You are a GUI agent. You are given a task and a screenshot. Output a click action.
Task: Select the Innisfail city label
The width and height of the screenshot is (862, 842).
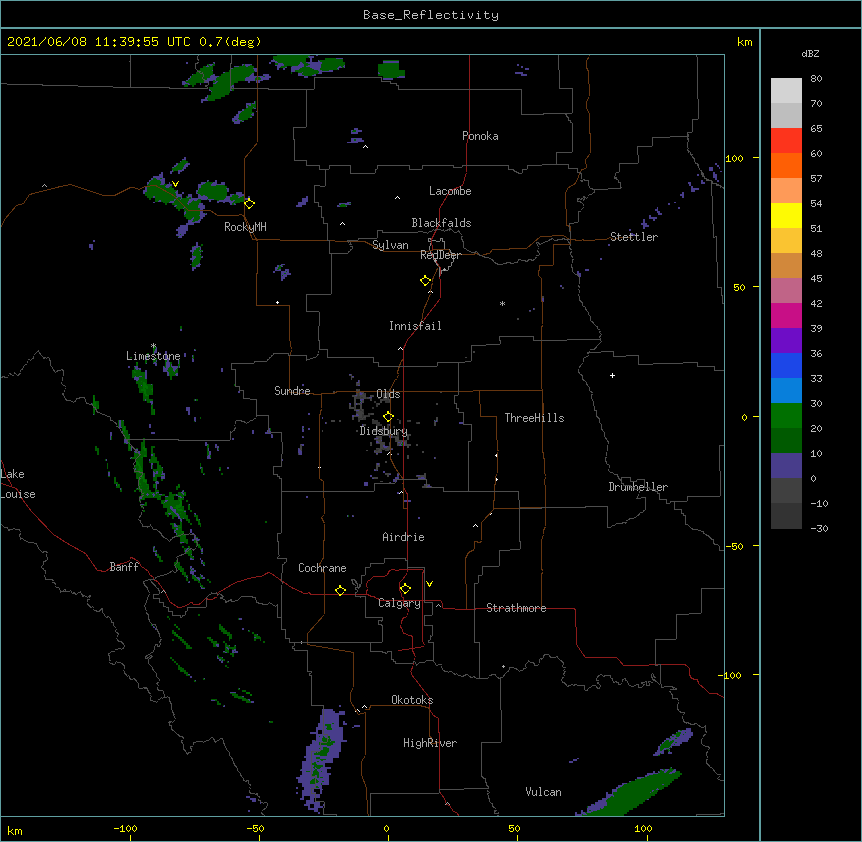415,326
